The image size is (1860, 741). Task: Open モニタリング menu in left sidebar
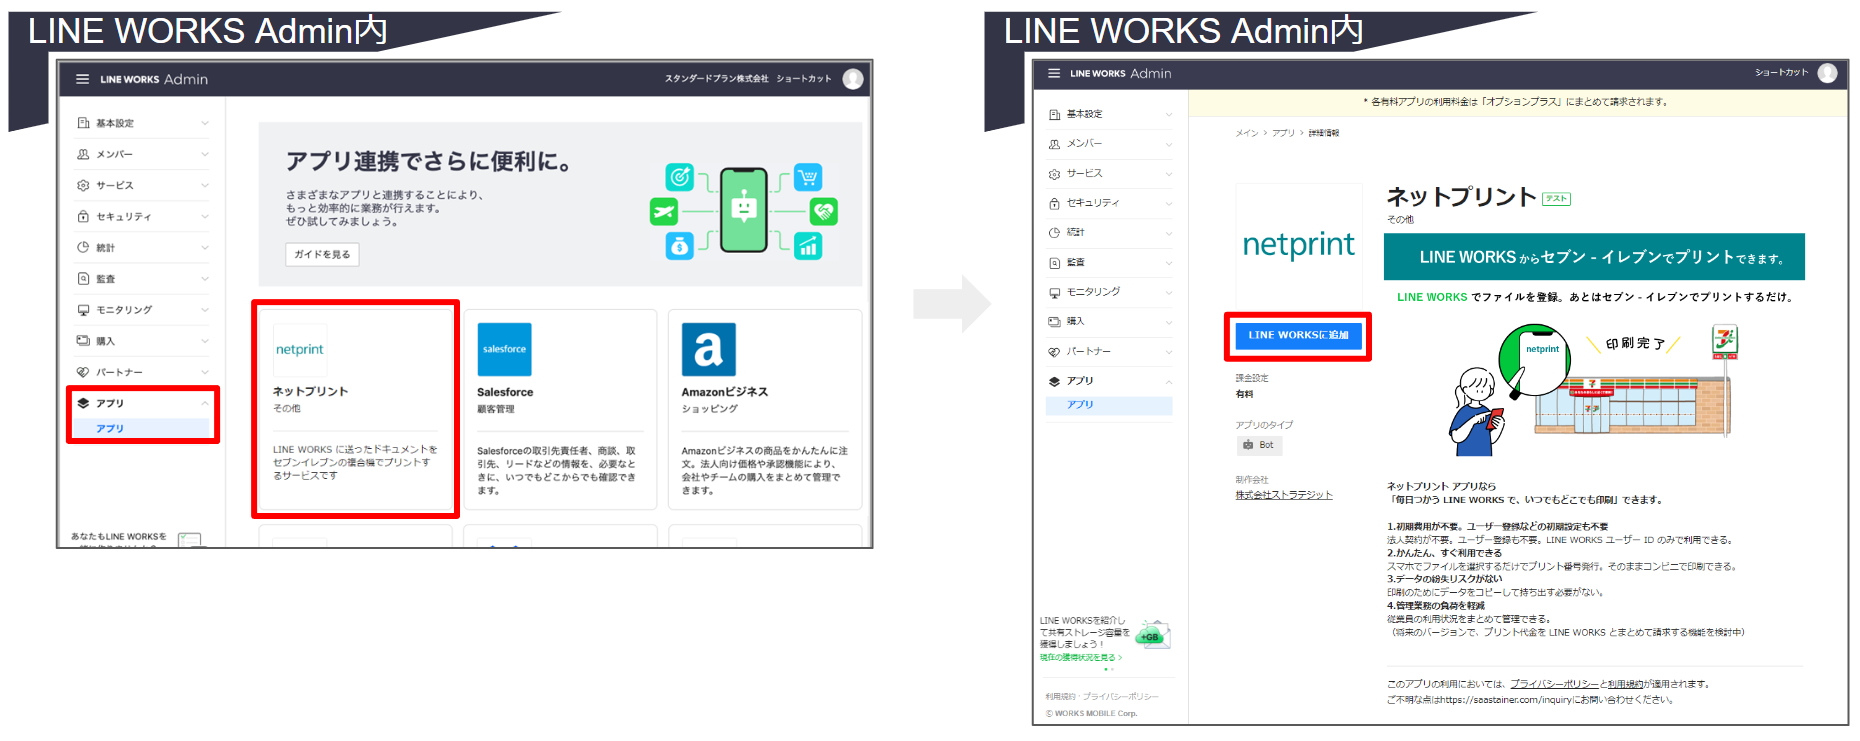pyautogui.click(x=143, y=310)
